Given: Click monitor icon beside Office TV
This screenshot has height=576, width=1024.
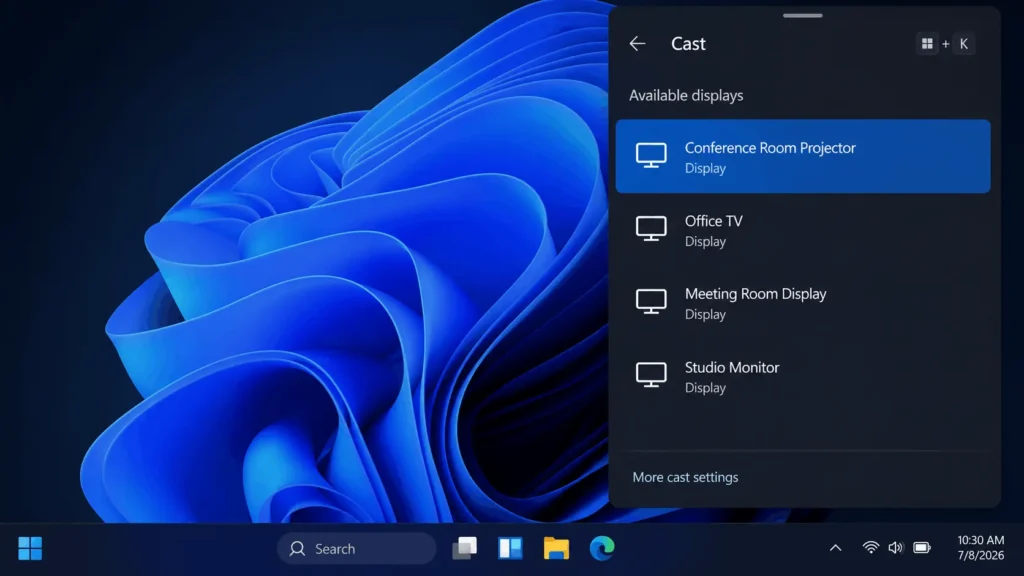Looking at the screenshot, I should (651, 229).
